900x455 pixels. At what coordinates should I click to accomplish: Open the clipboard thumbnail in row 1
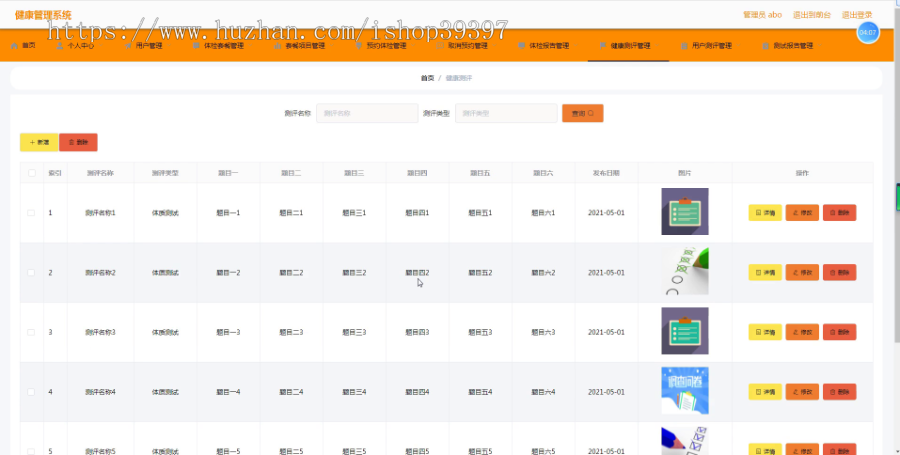click(685, 212)
